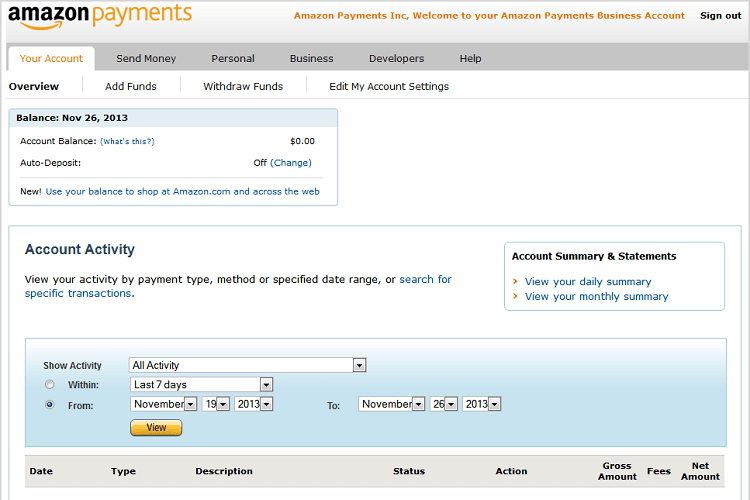
Task: Click the $0.00 account balance value
Action: pyautogui.click(x=302, y=141)
